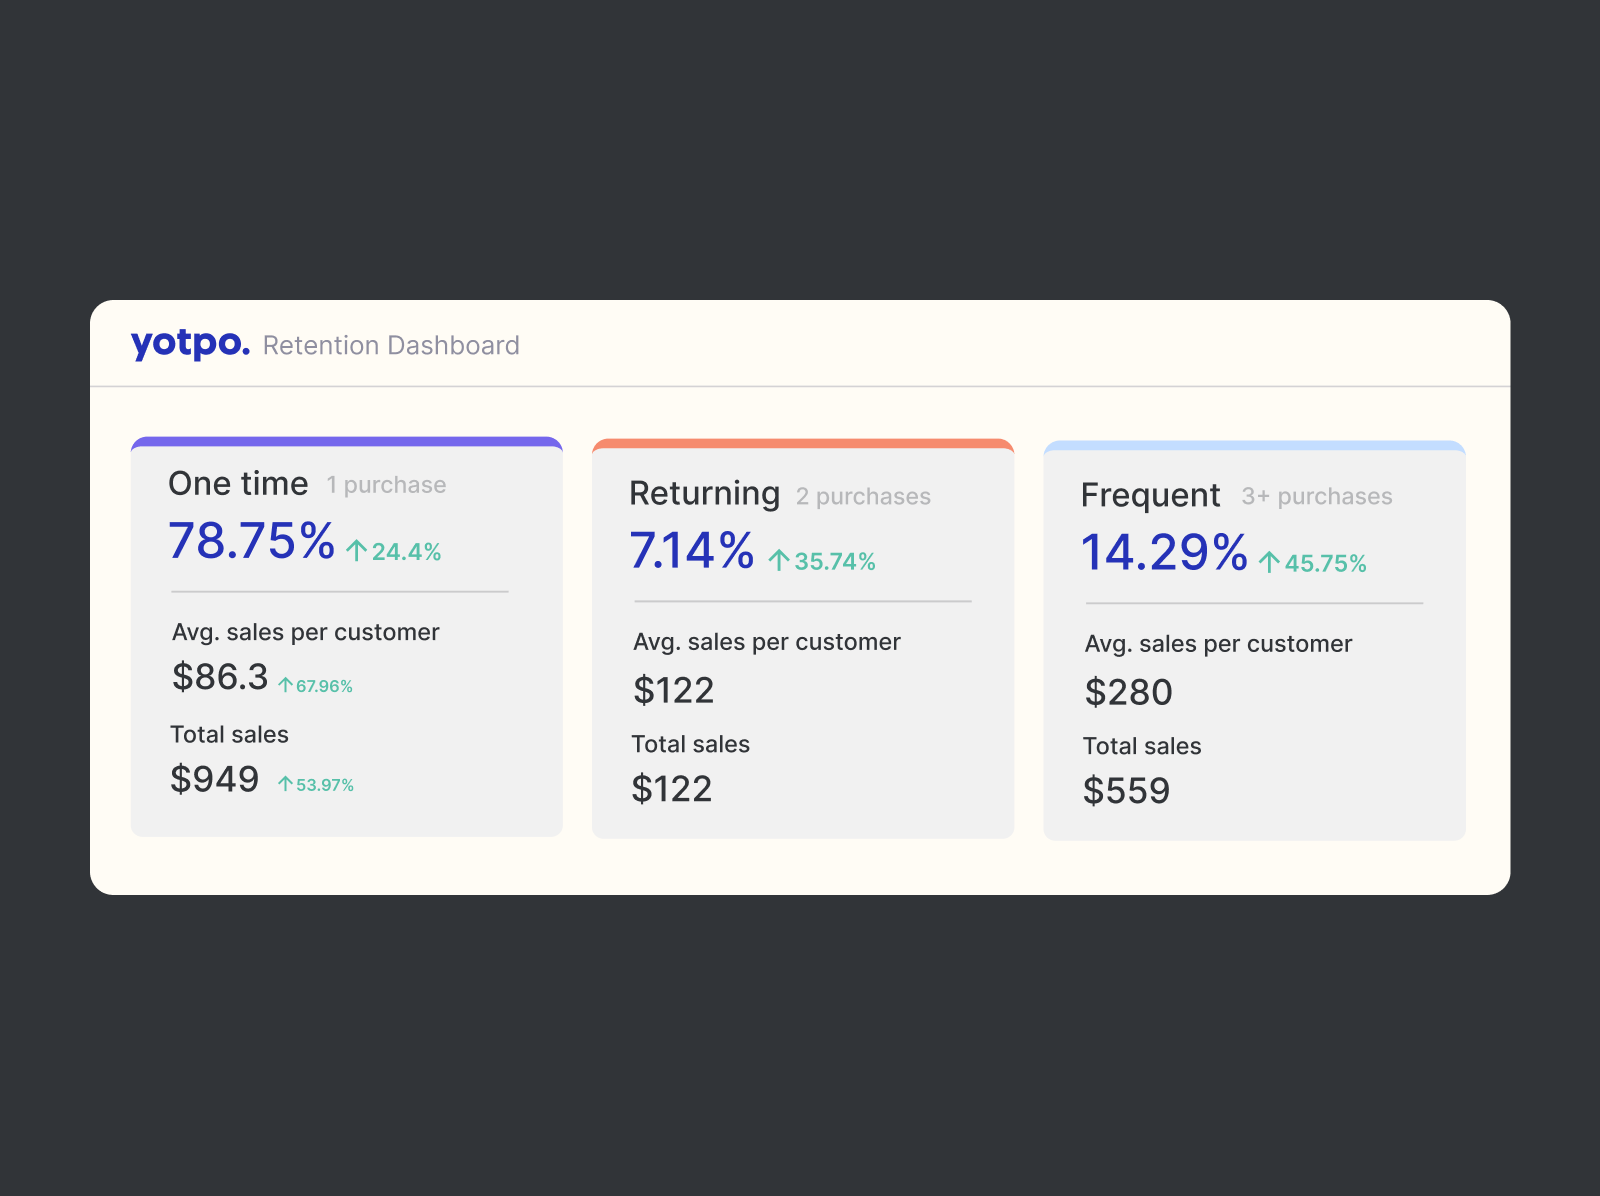The image size is (1600, 1196).
Task: Click the up arrow beside 35.74%
Action: click(778, 560)
